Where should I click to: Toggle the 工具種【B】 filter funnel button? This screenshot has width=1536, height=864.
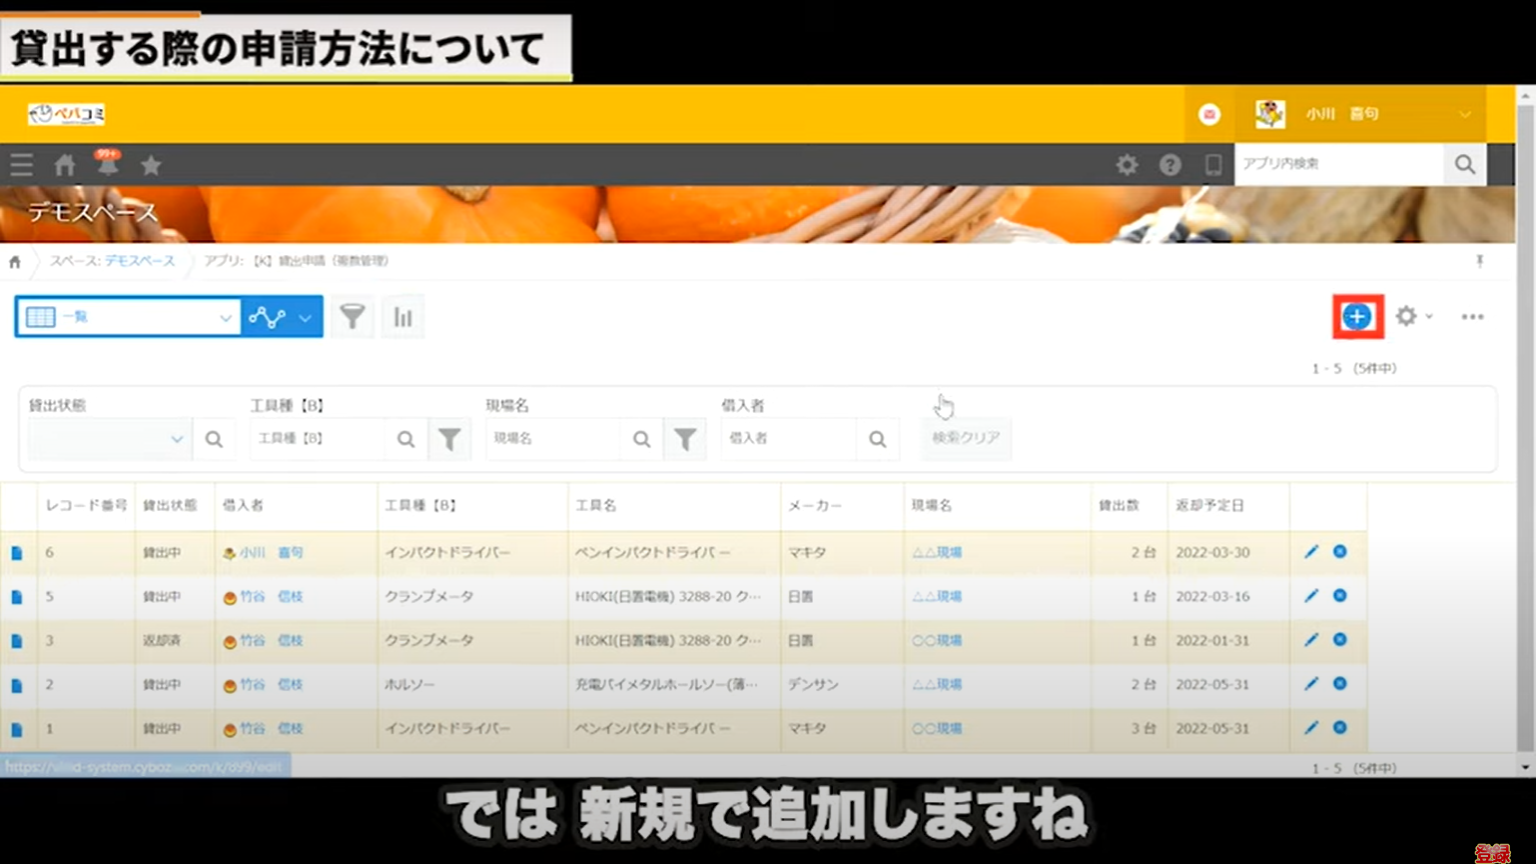(x=450, y=438)
